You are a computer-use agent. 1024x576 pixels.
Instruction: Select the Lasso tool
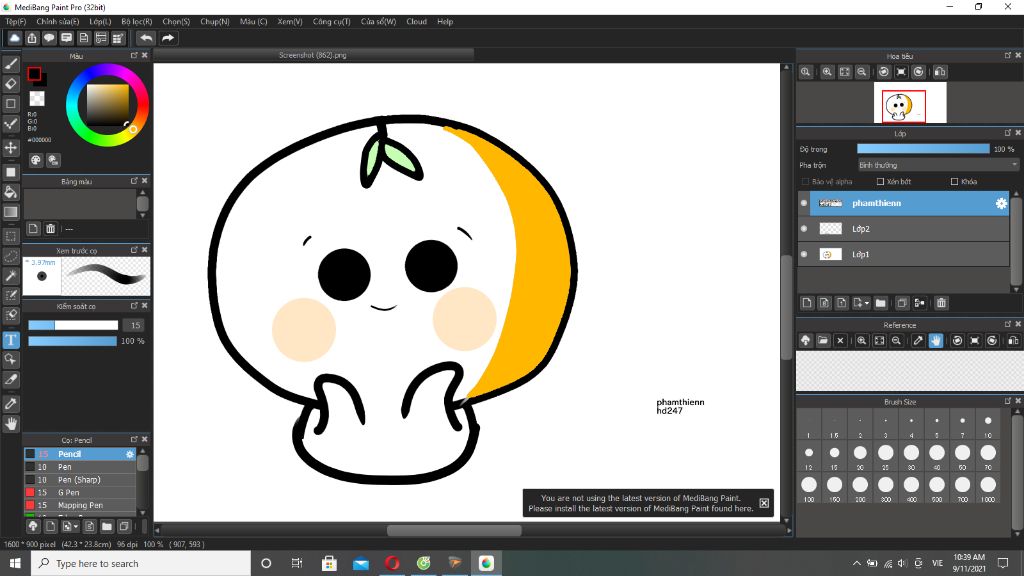pos(11,256)
